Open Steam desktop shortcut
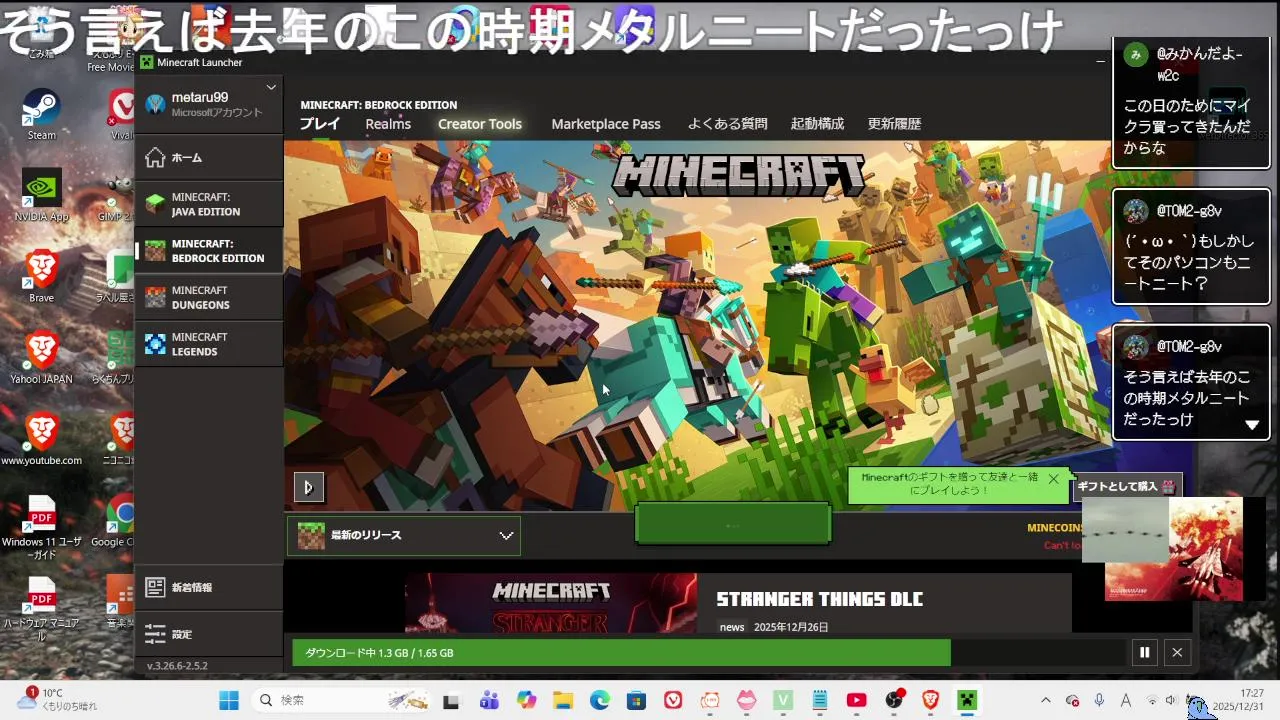Screen dimensions: 1280x720 [42, 115]
